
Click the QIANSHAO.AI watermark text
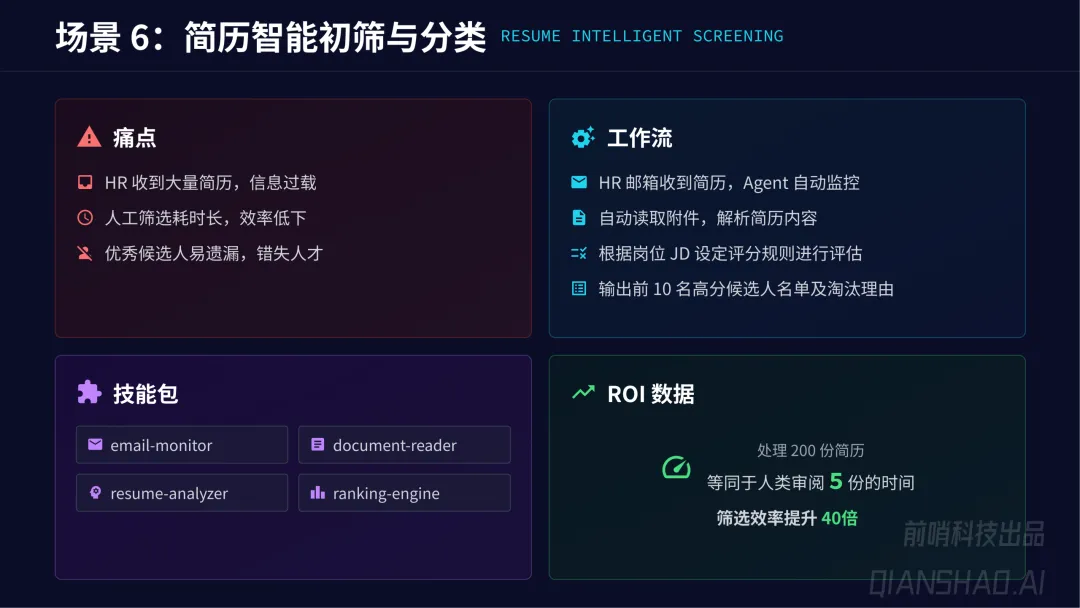pyautogui.click(x=956, y=580)
